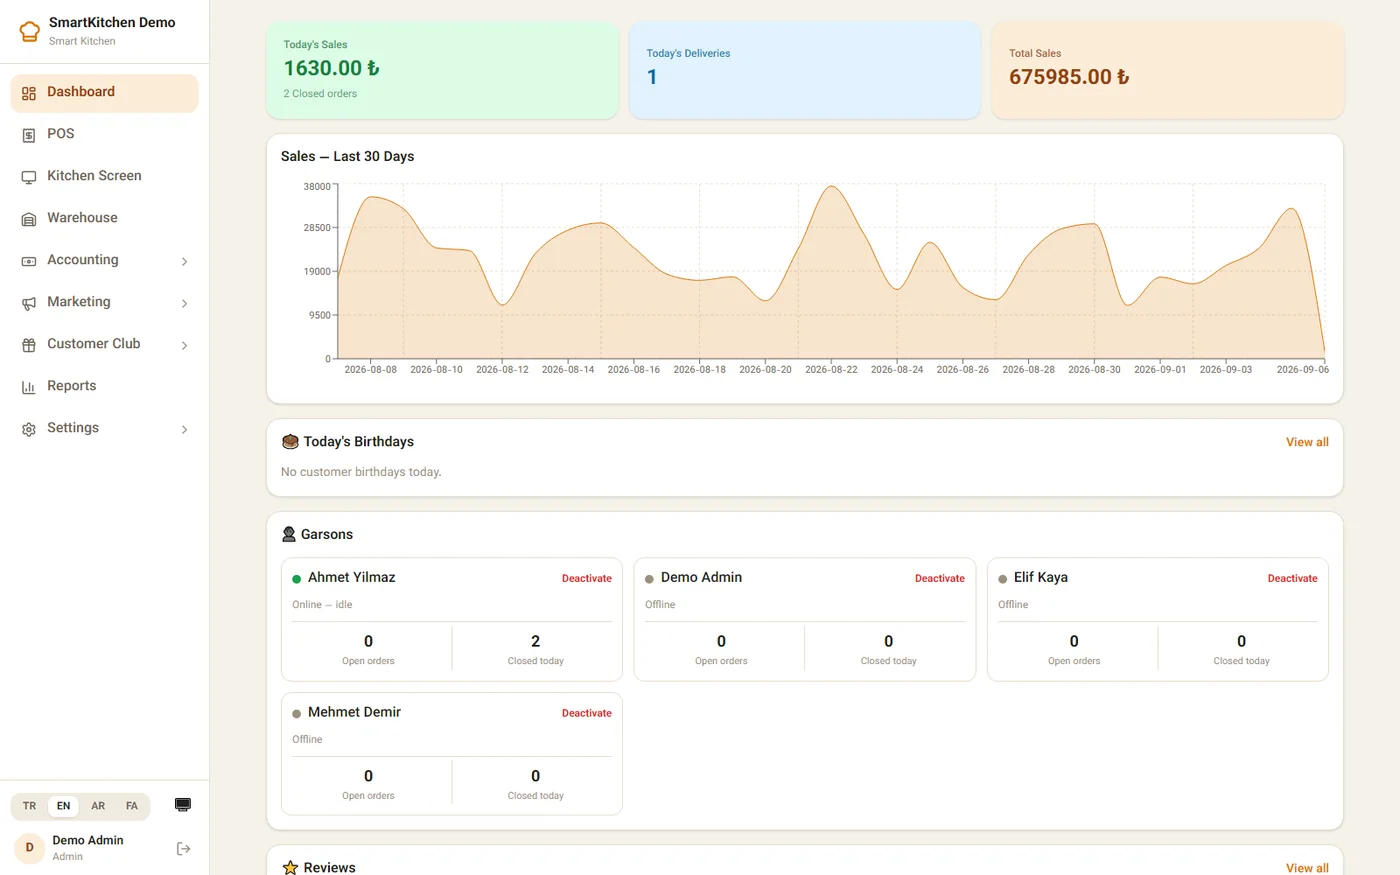
Task: Click 'Online — idle' status text
Action: pos(322,605)
